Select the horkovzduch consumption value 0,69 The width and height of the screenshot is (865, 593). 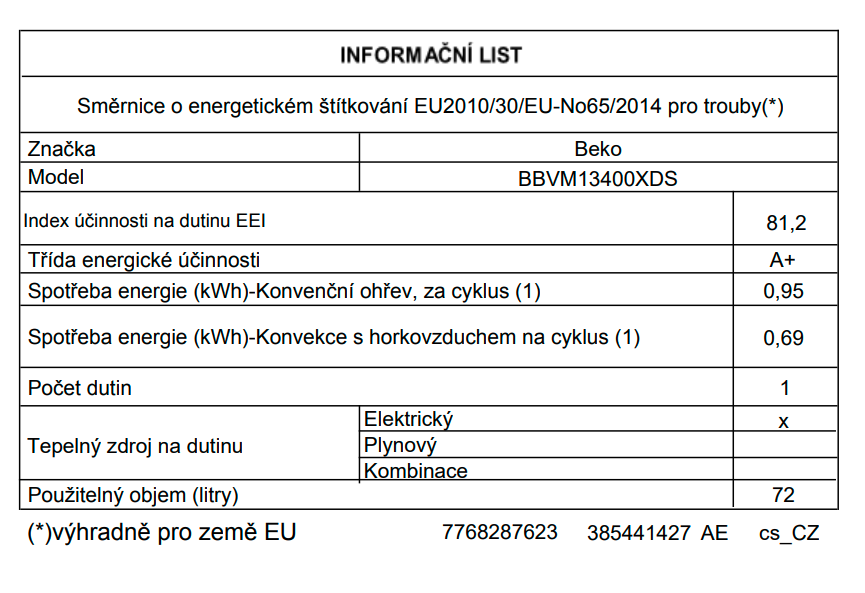(784, 338)
